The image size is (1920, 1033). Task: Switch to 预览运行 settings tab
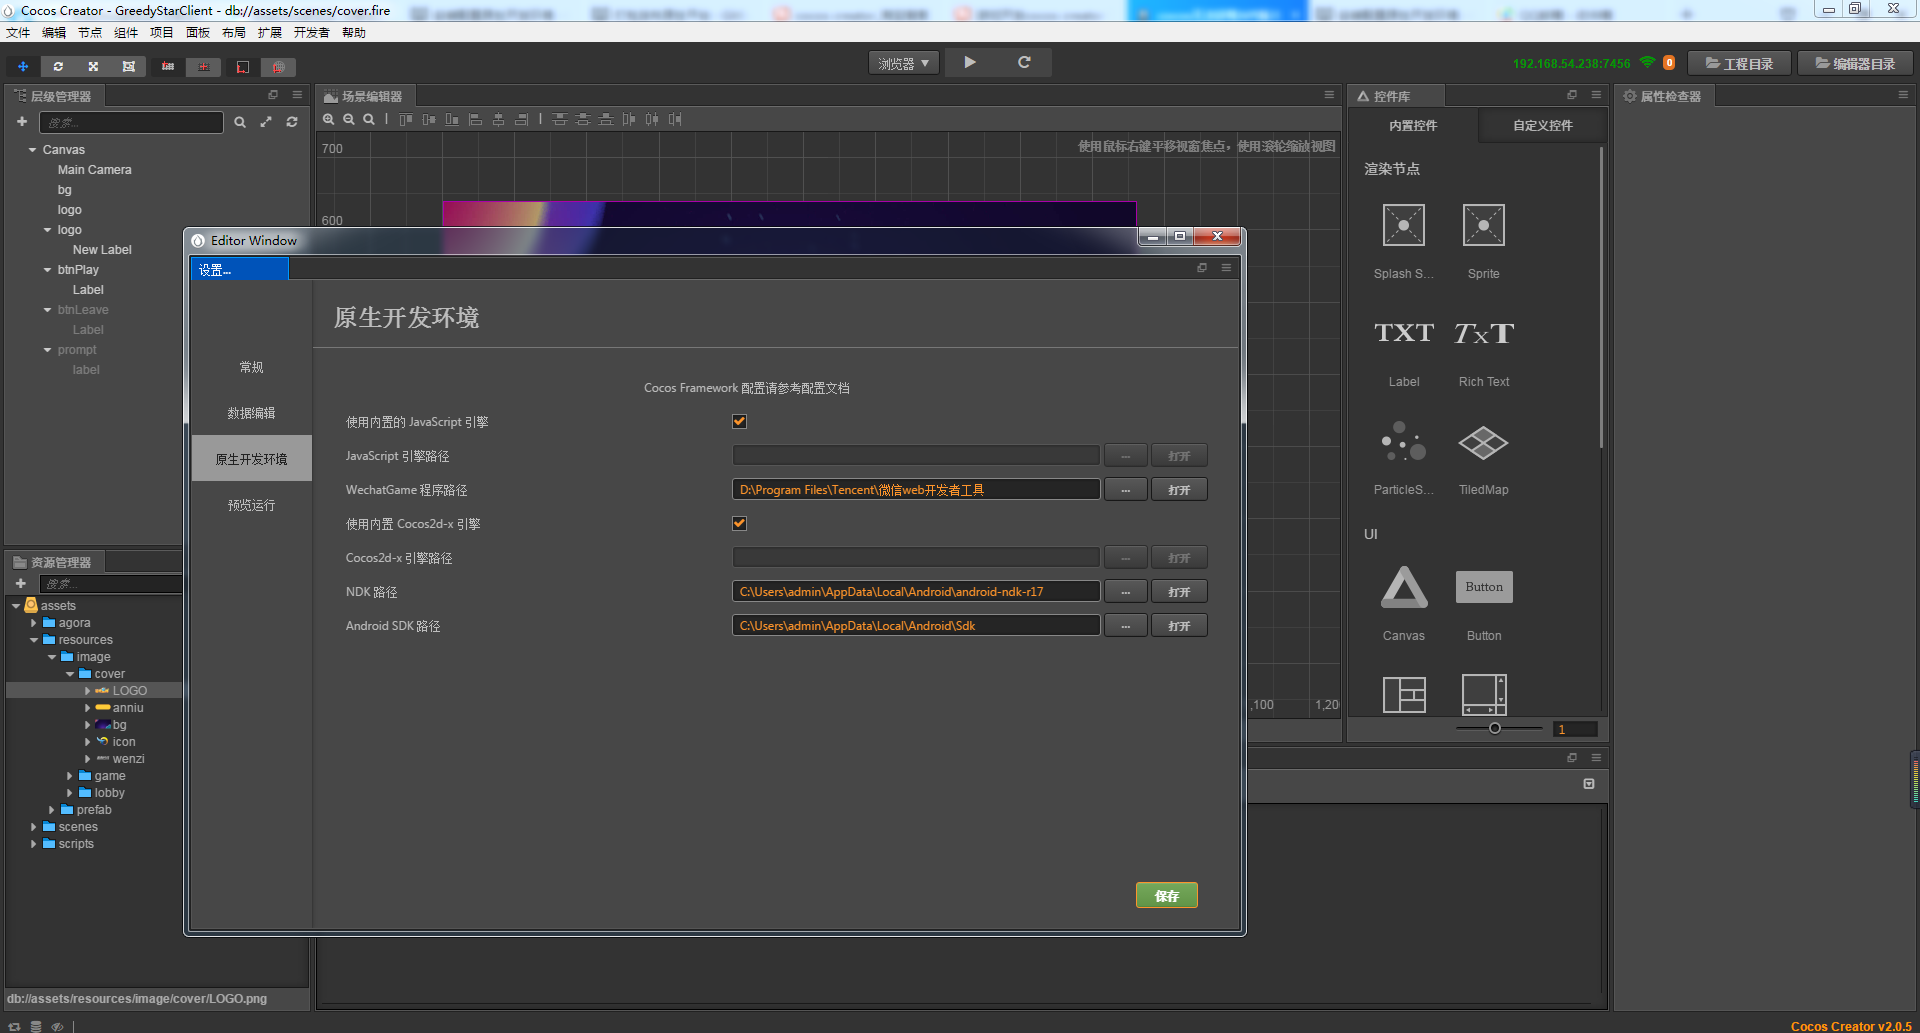[251, 505]
